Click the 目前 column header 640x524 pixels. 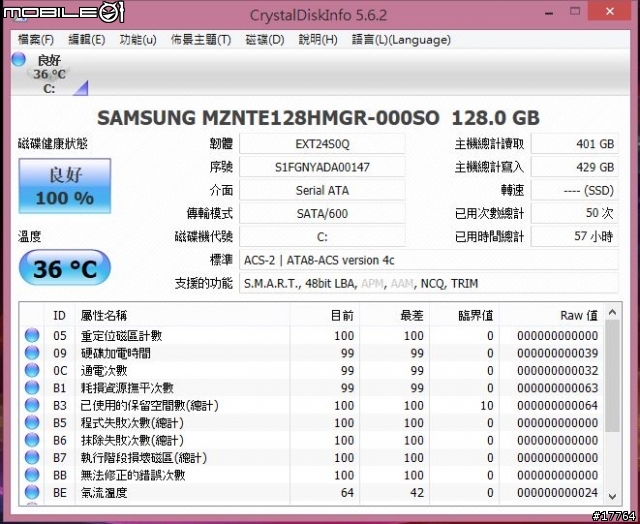pos(325,315)
